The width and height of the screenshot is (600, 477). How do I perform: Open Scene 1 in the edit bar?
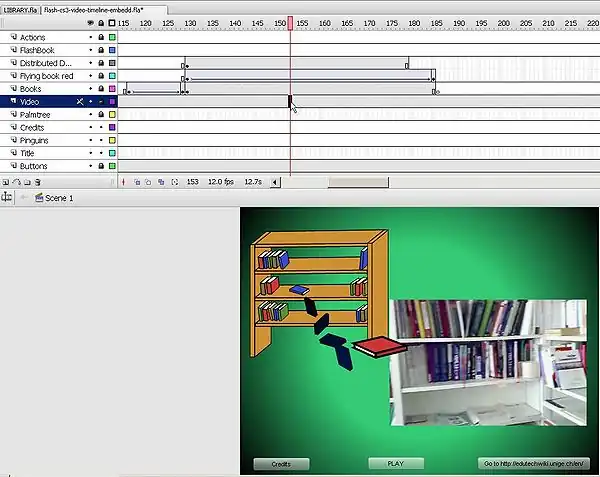coord(58,198)
